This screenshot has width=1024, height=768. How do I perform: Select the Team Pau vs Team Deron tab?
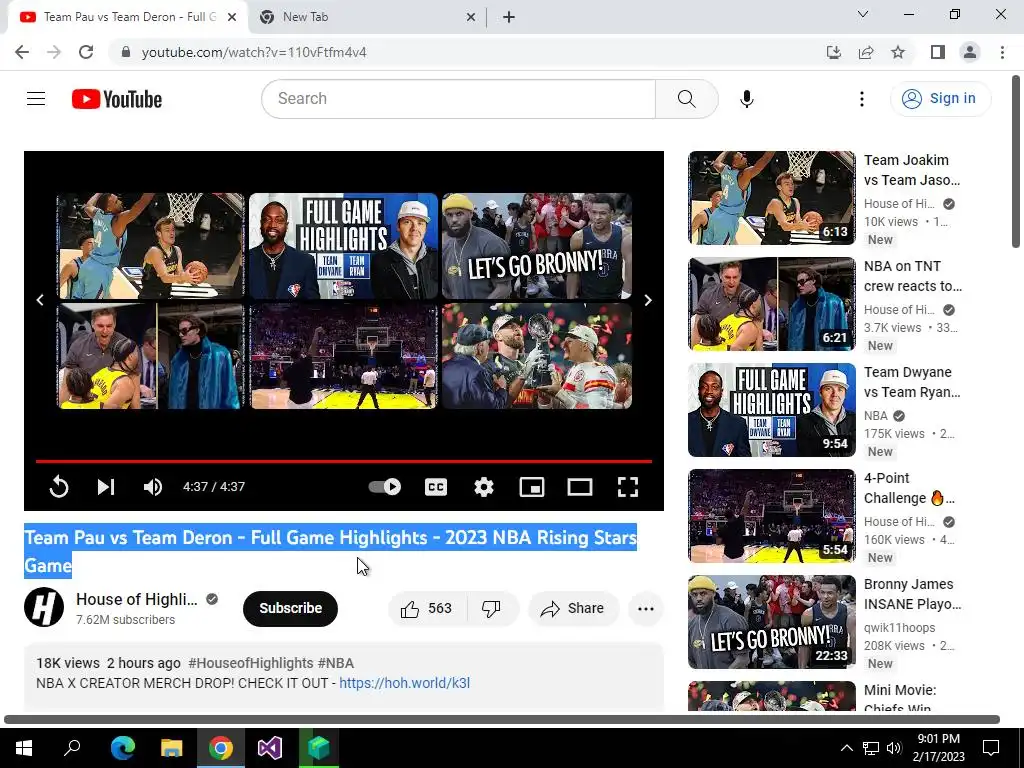click(x=128, y=17)
